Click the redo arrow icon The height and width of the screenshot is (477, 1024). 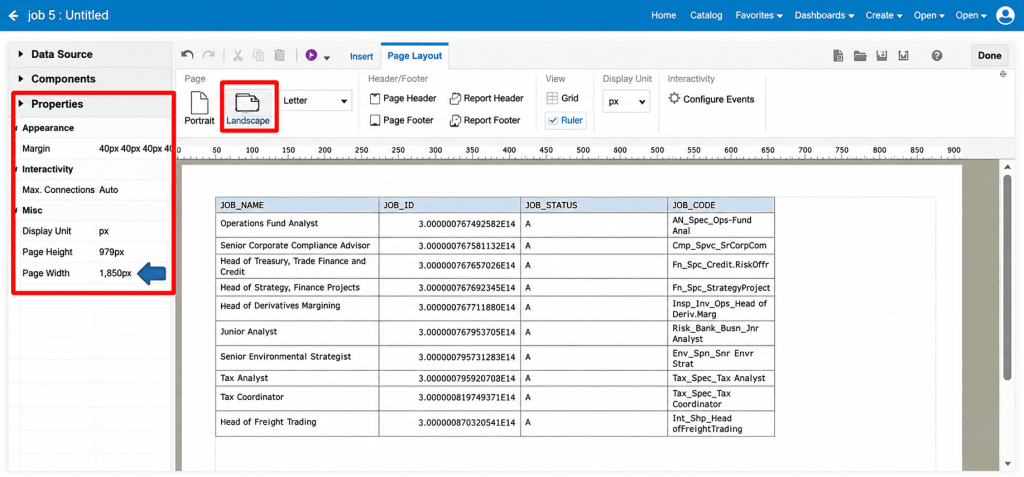pos(208,56)
